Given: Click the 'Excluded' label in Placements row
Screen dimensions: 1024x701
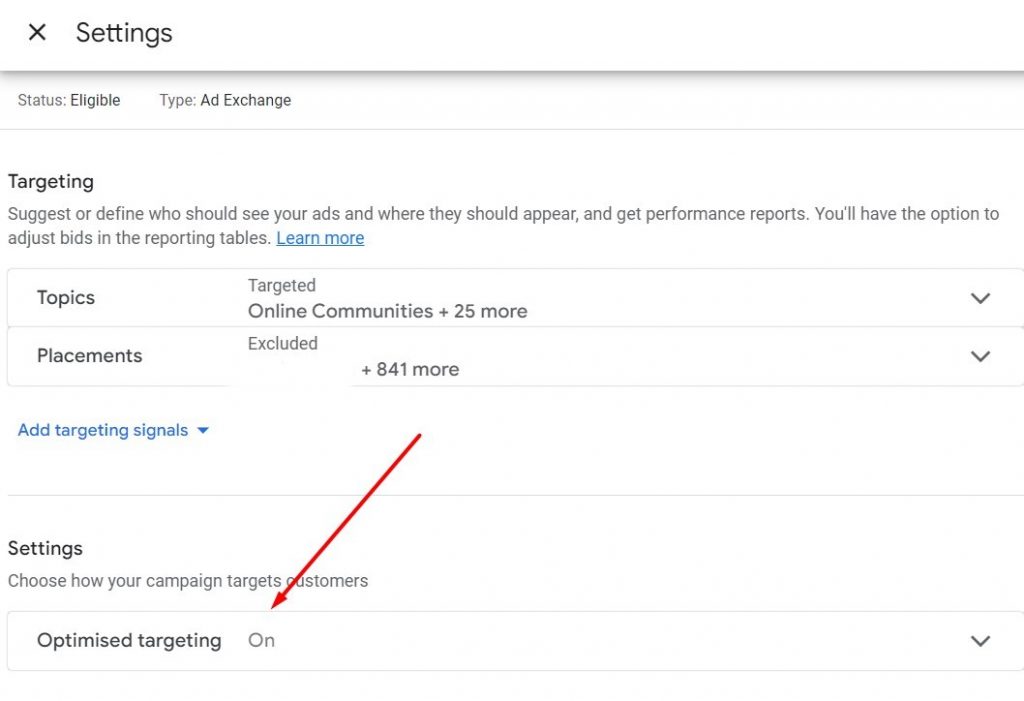Looking at the screenshot, I should (x=283, y=343).
